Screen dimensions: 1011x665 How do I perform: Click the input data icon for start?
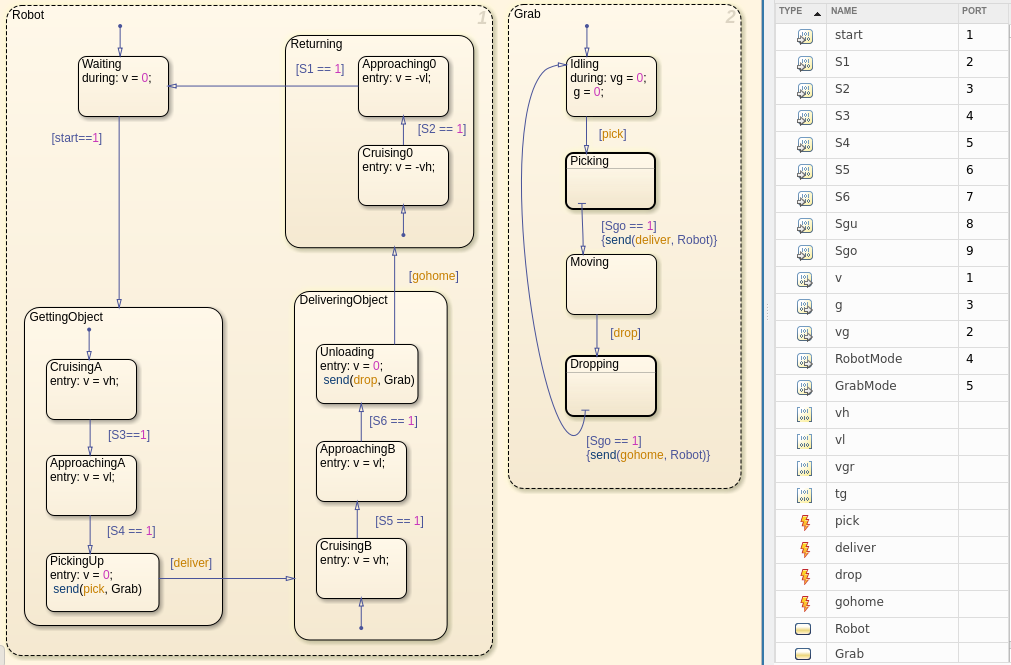tap(804, 36)
